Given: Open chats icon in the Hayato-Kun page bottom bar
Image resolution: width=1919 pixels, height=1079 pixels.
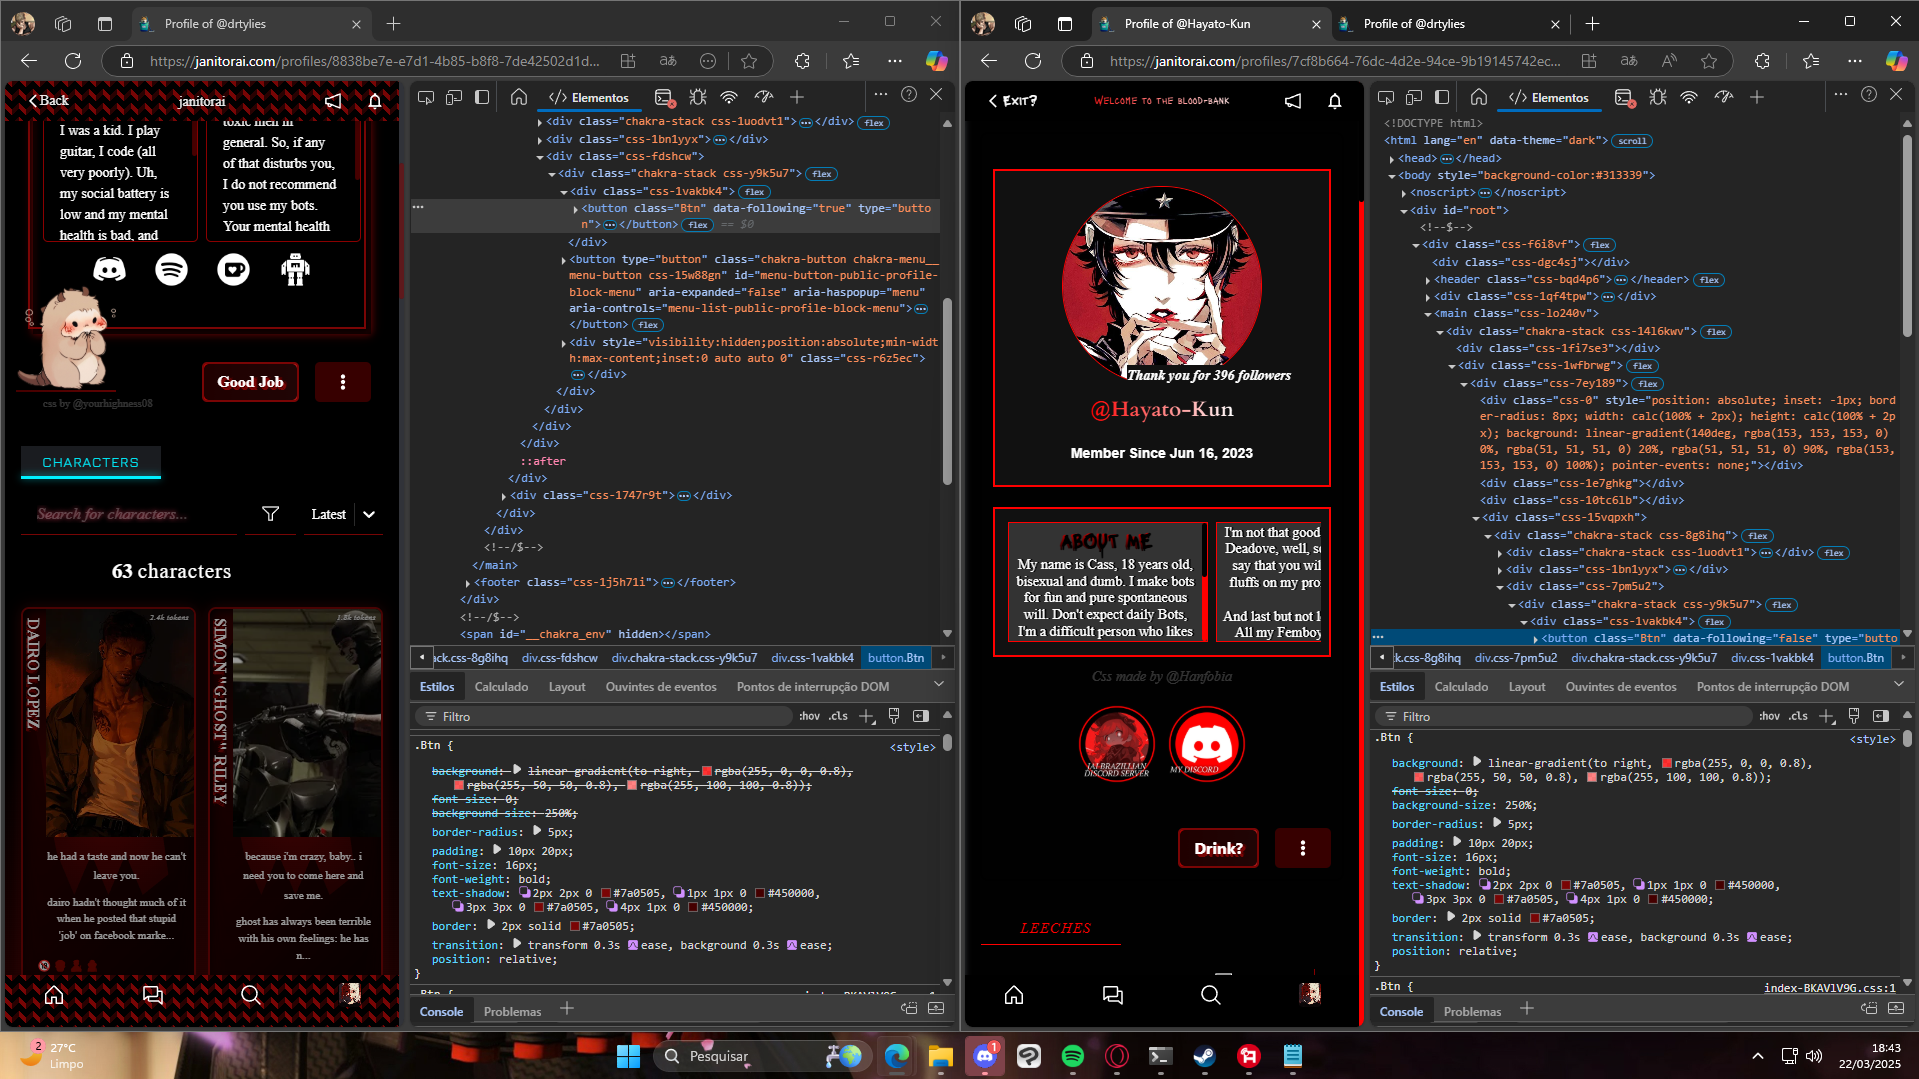Looking at the screenshot, I should coord(1113,994).
